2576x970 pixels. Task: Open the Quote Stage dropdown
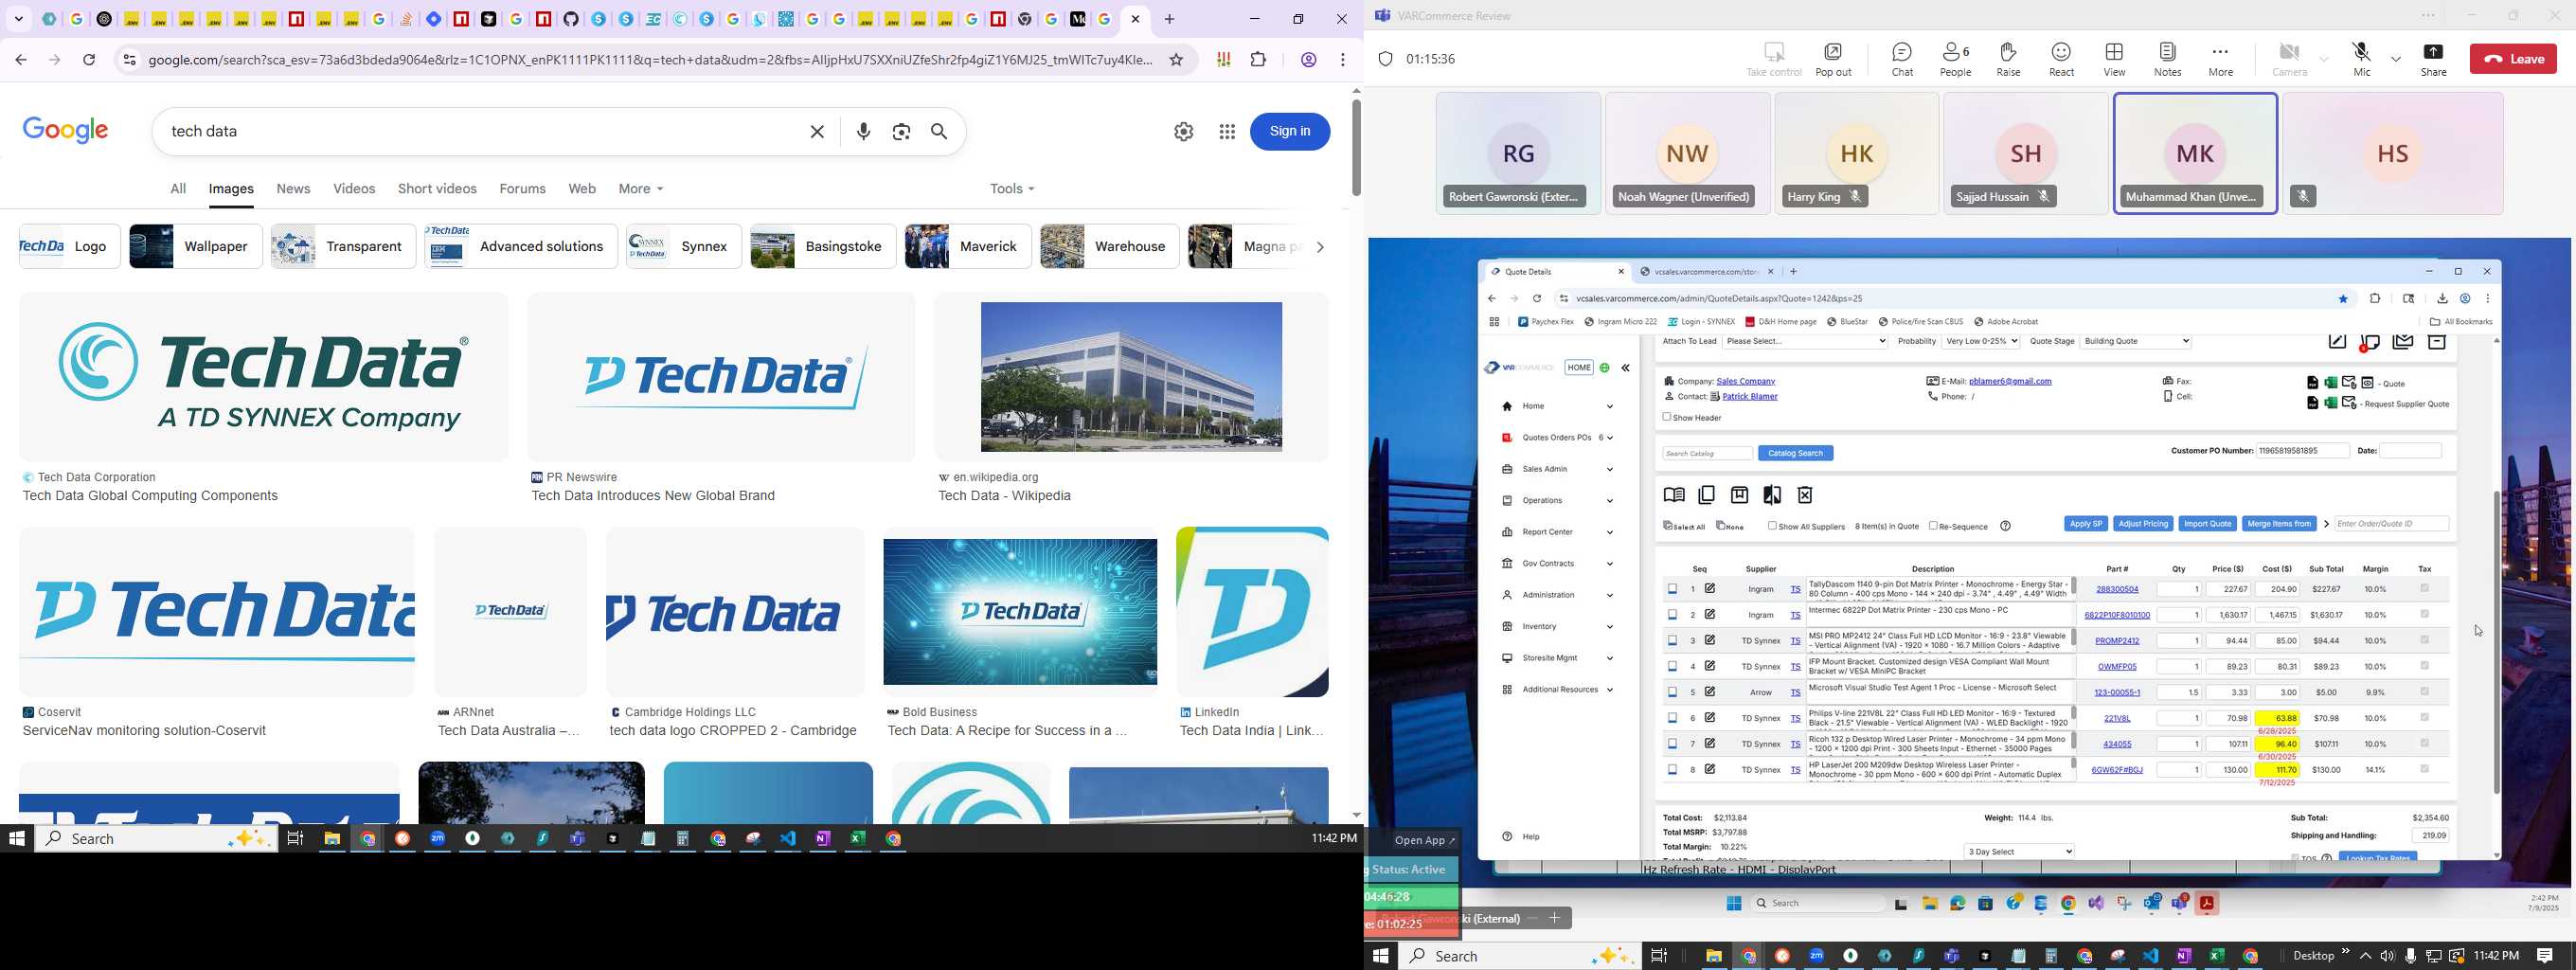pyautogui.click(x=2135, y=342)
